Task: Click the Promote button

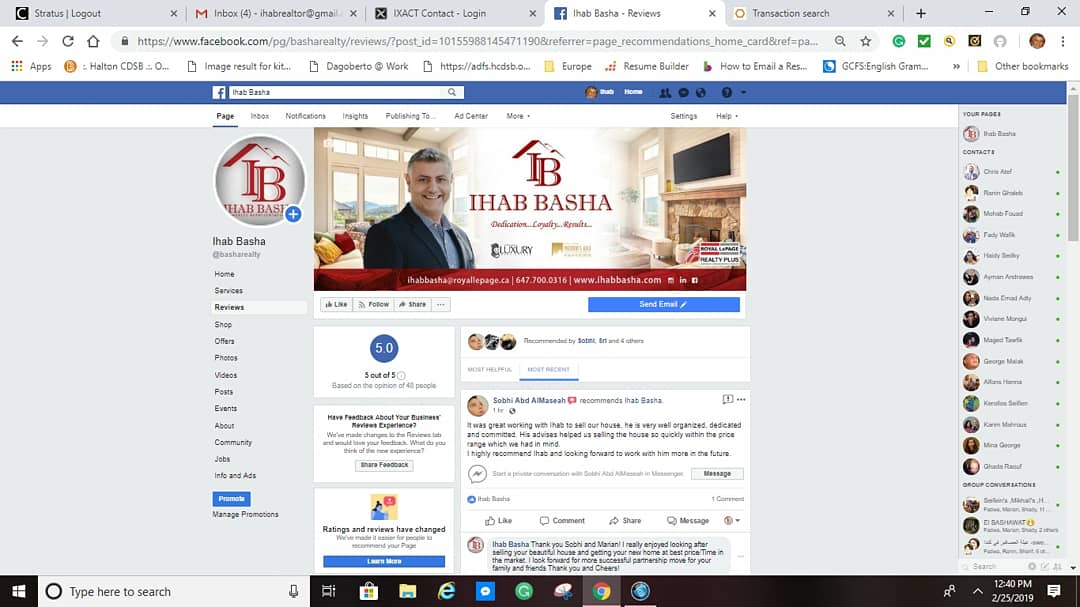Action: point(231,499)
